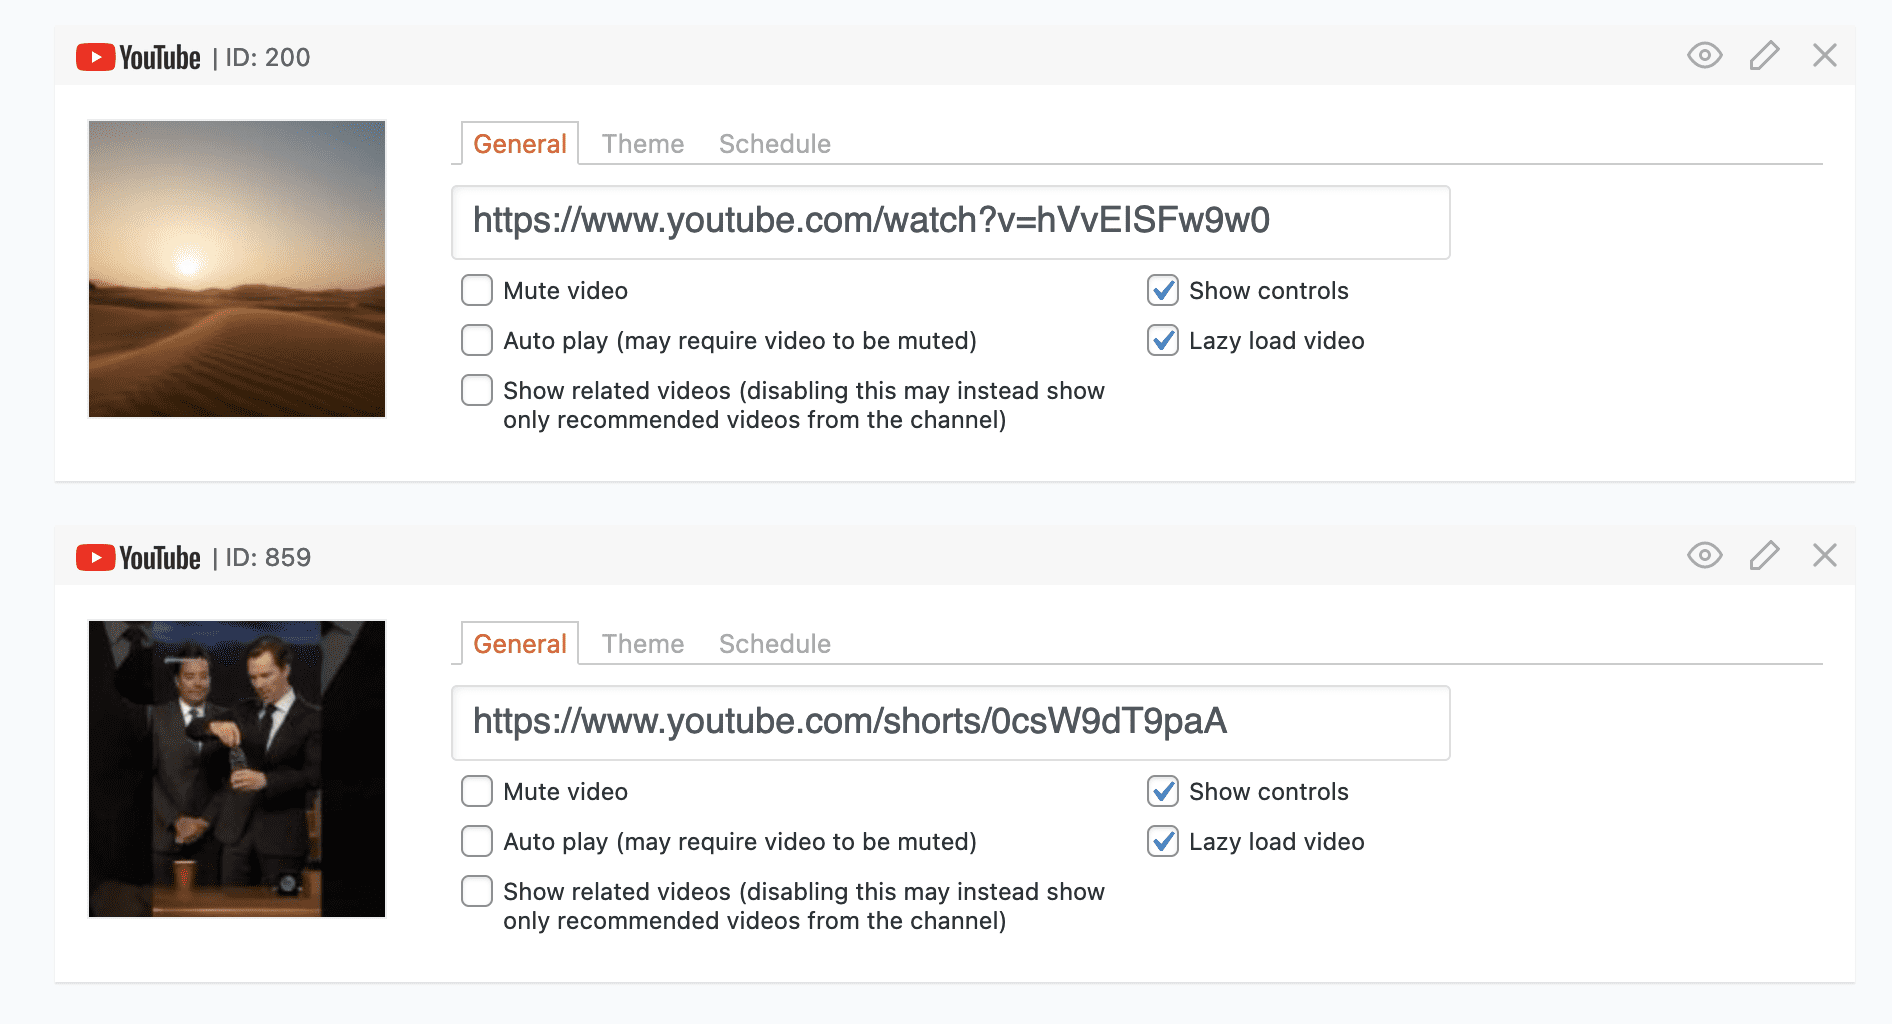Enable Auto play for video ID 859
The image size is (1892, 1024).
(477, 841)
